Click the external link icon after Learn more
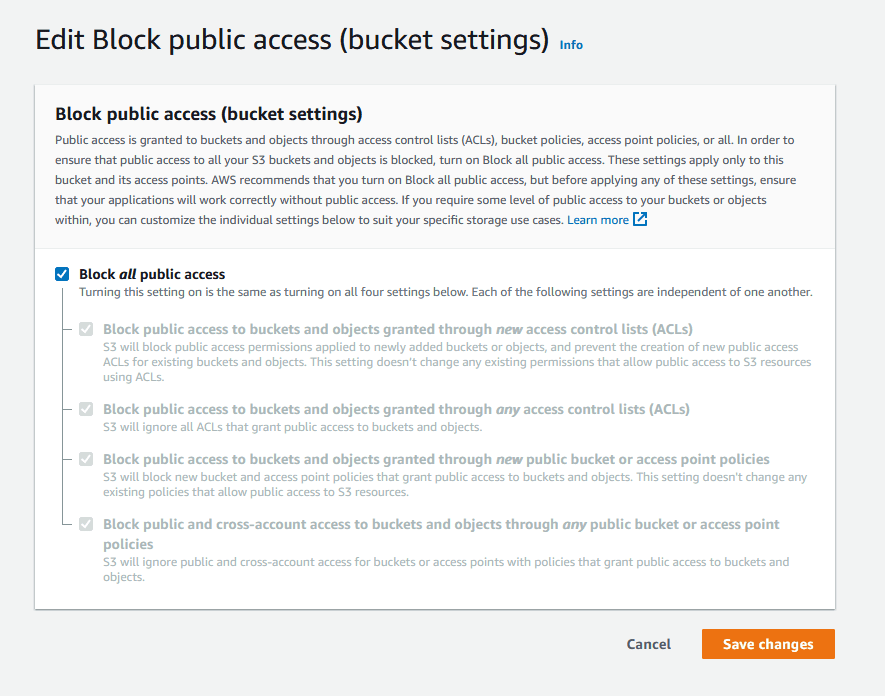Screen dimensions: 885x696 [x=640, y=220]
